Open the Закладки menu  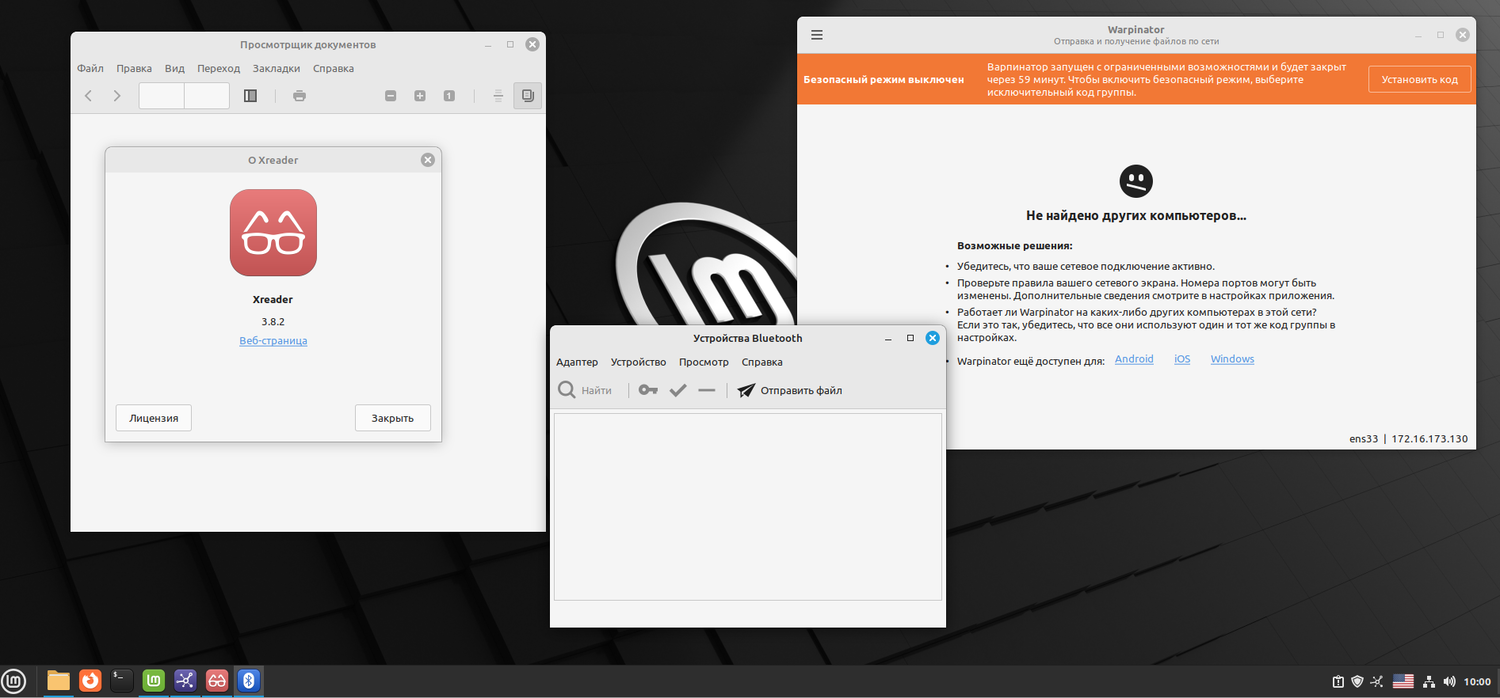[x=276, y=69]
